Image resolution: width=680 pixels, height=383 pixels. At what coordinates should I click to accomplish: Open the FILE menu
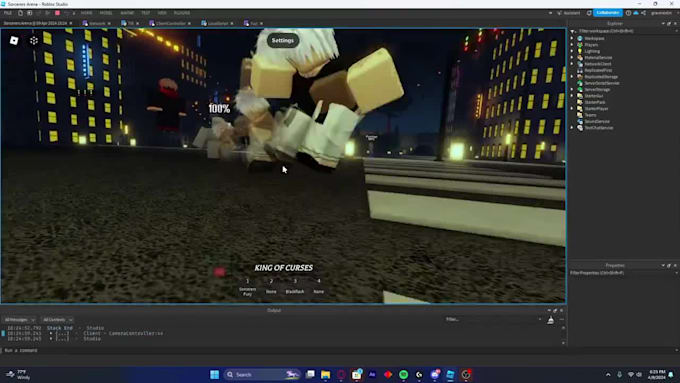[8, 13]
